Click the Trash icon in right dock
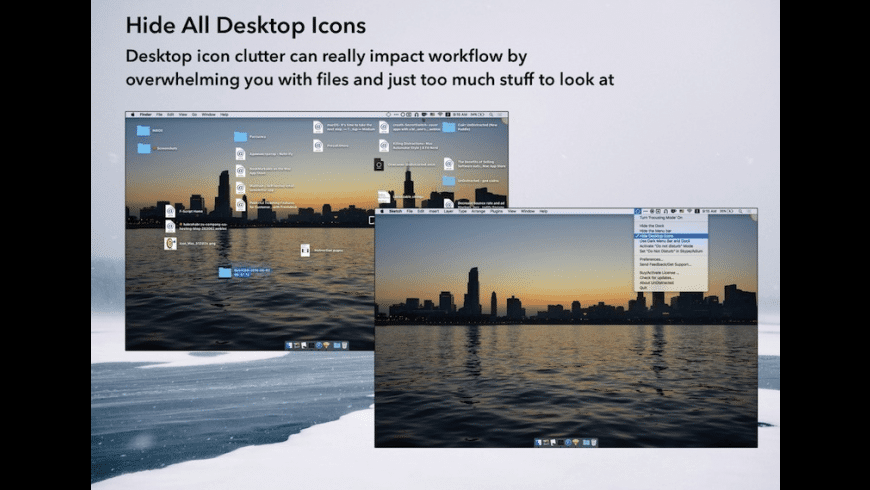870x490 pixels. [x=594, y=441]
